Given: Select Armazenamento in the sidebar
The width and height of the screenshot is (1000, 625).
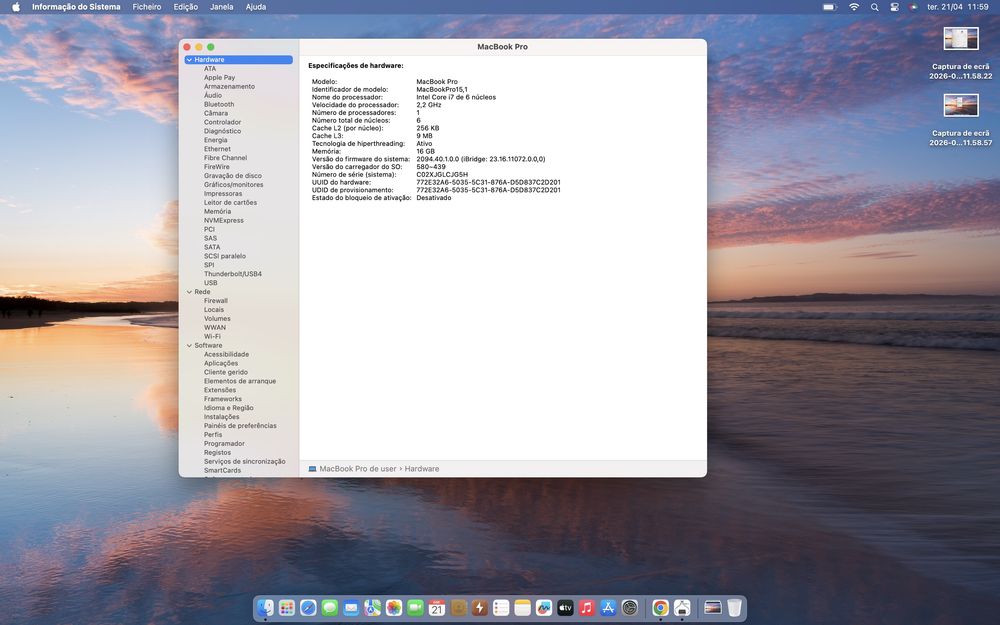Looking at the screenshot, I should coord(229,87).
